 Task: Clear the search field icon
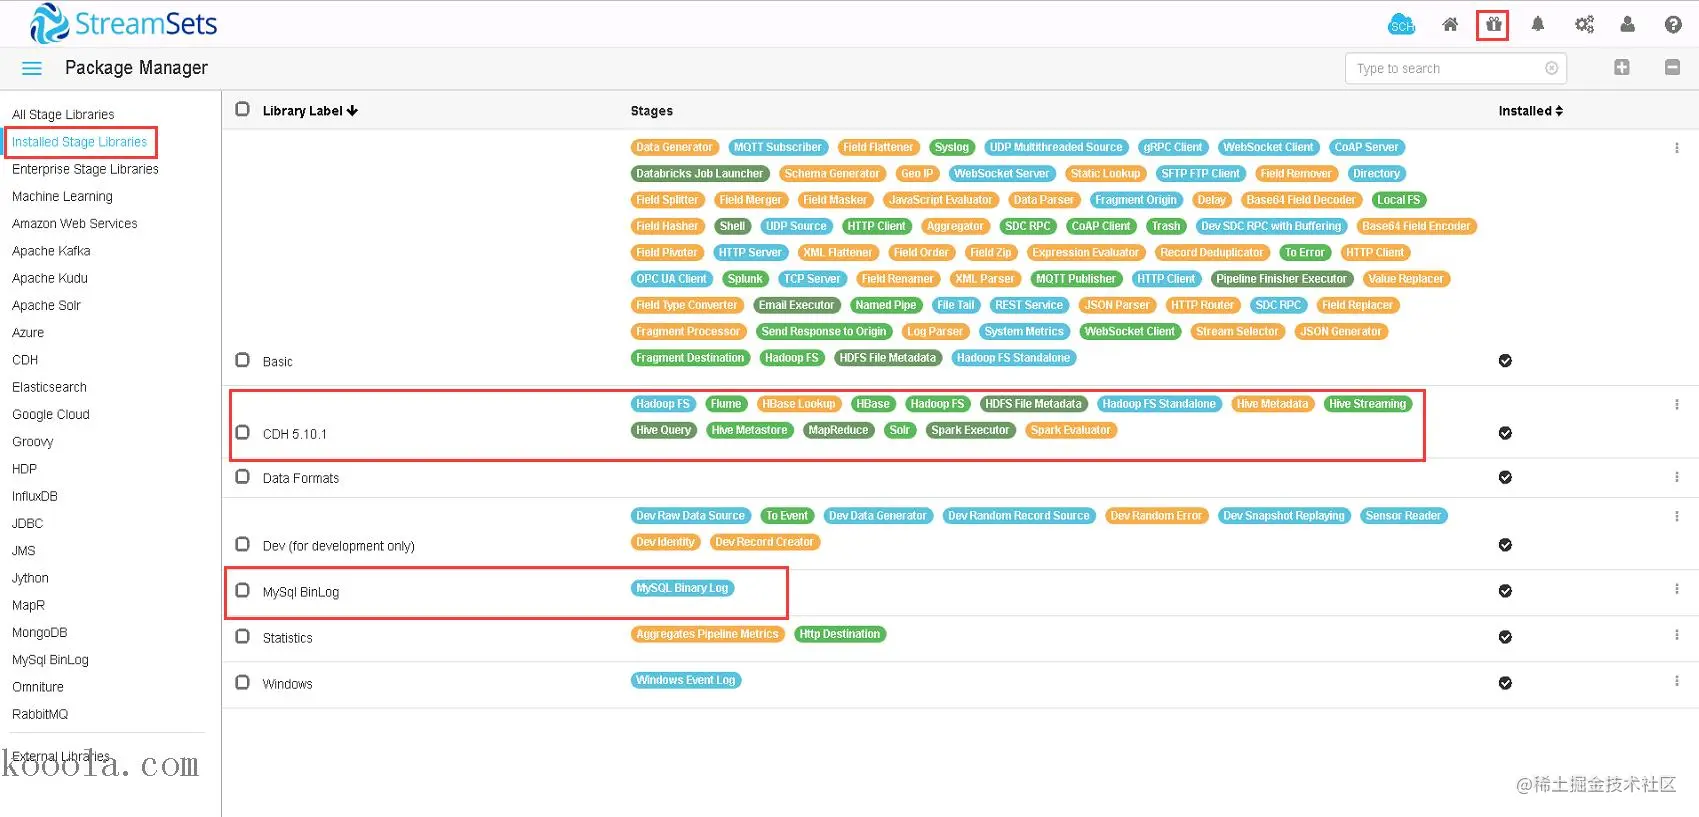[1551, 68]
